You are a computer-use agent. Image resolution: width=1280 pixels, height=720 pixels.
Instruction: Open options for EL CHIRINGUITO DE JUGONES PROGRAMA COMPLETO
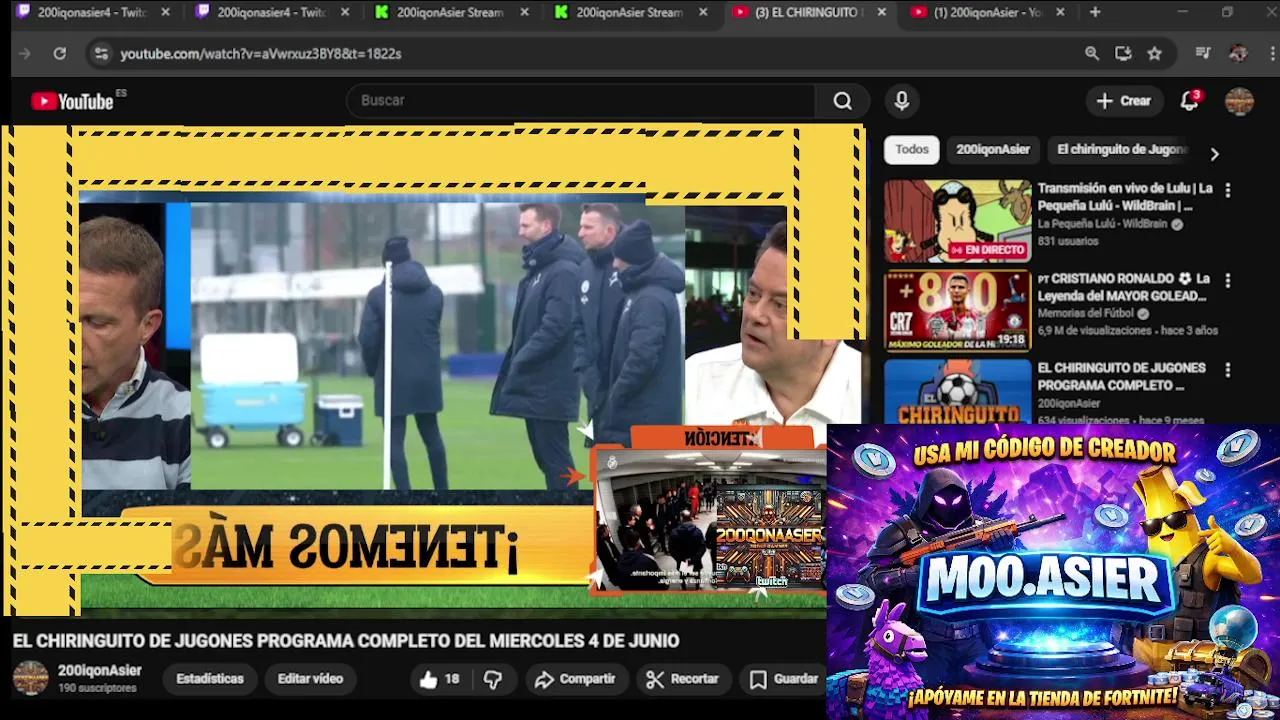coord(1228,370)
